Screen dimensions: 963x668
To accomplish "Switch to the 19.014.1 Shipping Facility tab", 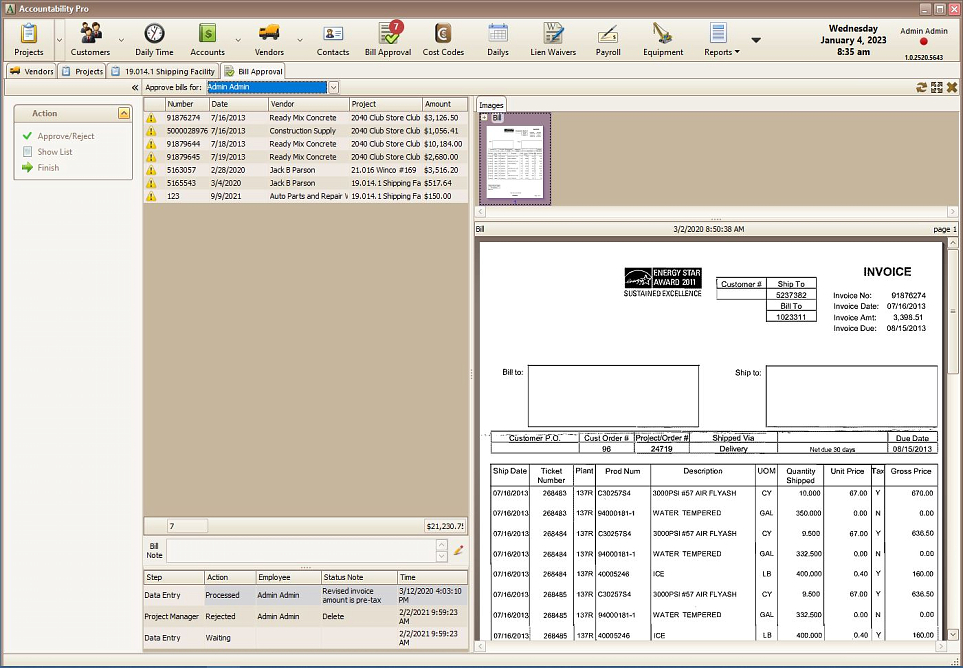I will 163,72.
